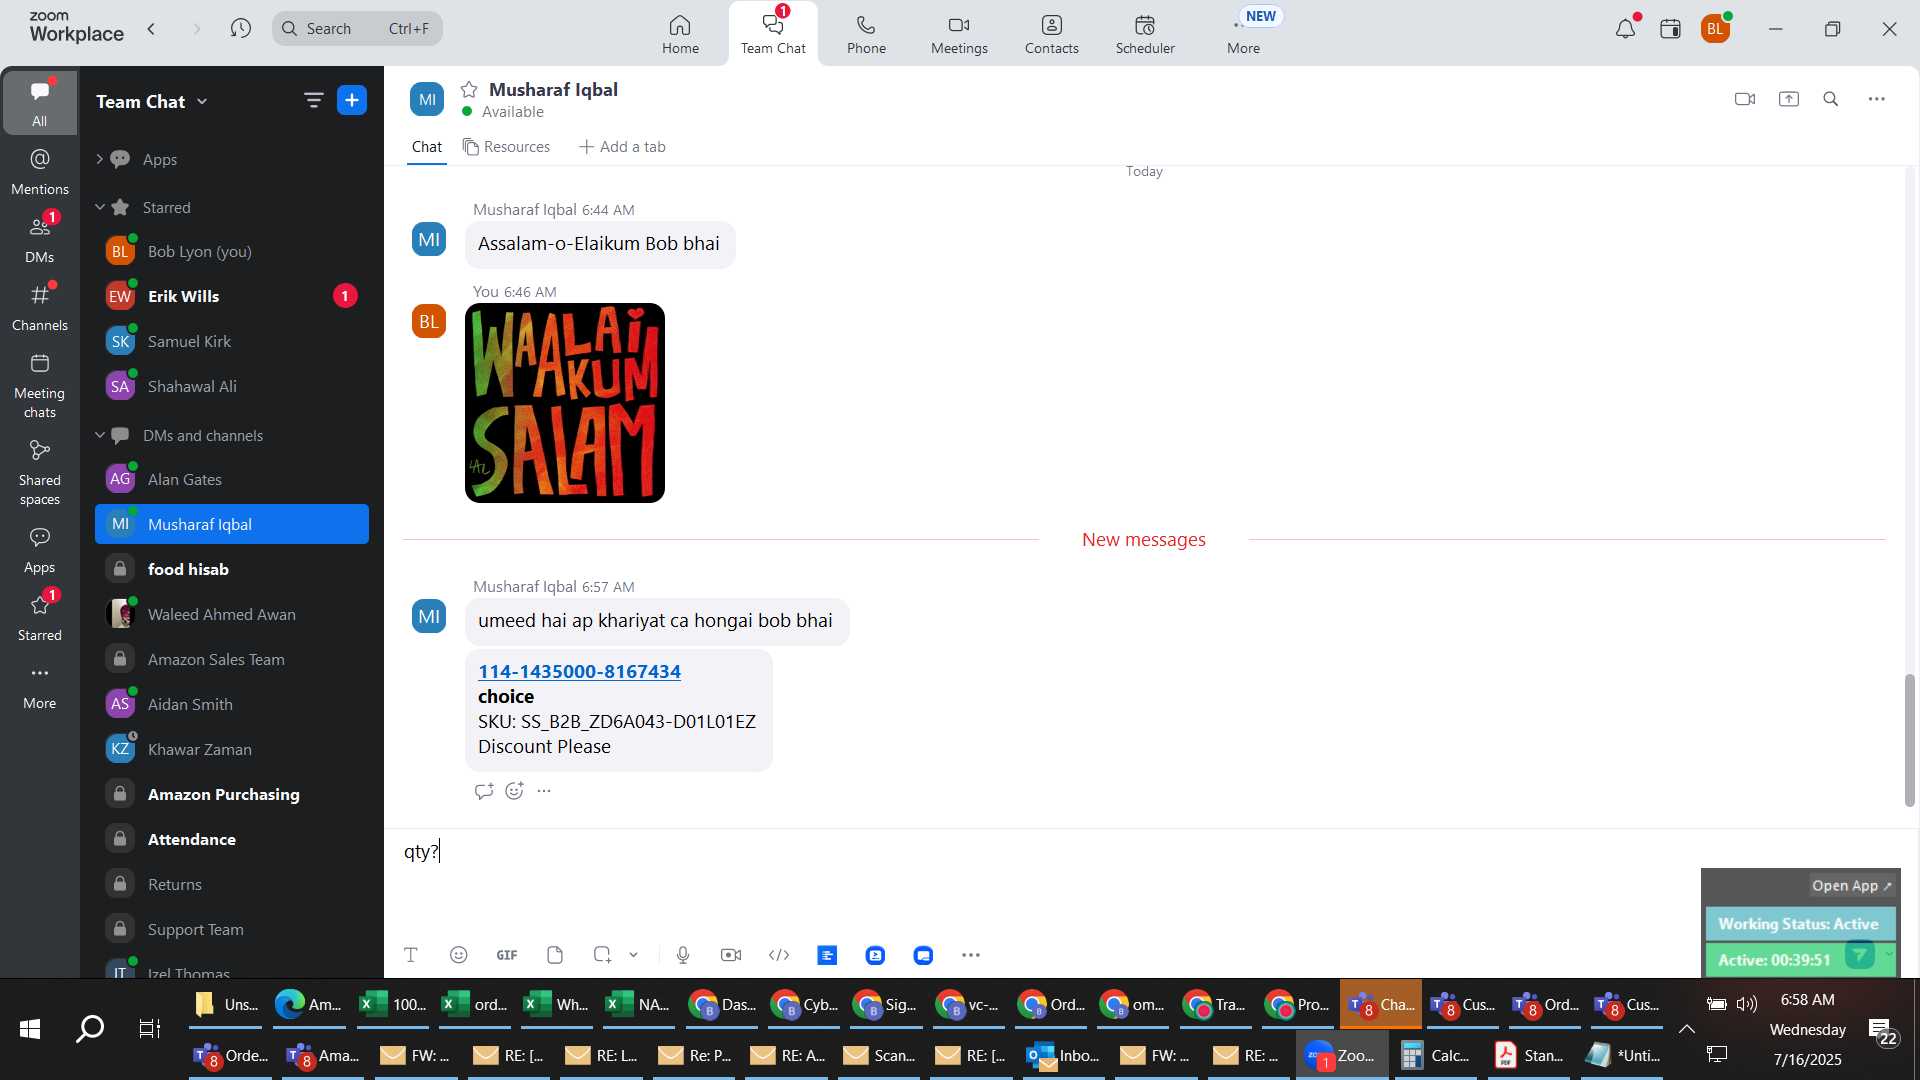Open the Team Chat dropdown header

152,101
